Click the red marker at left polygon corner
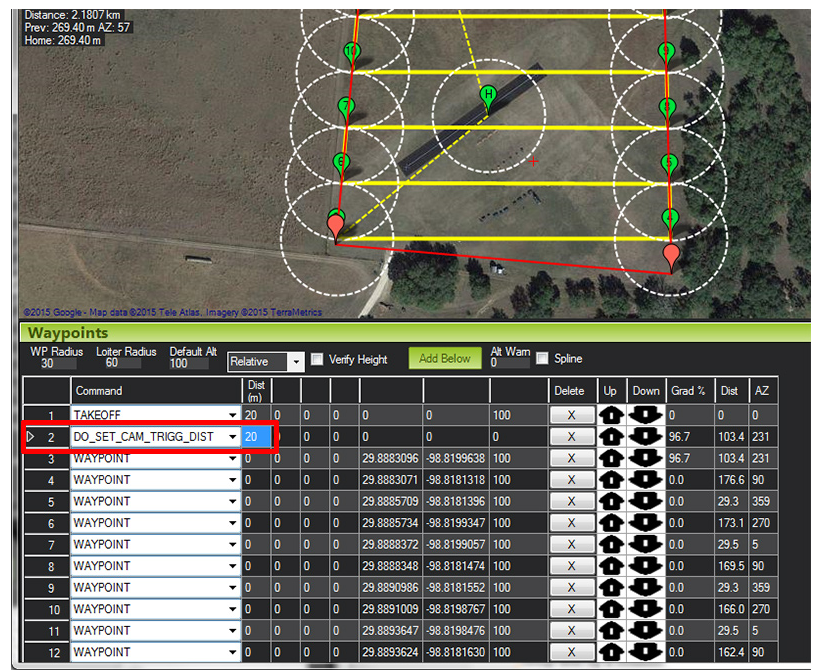 pos(336,228)
